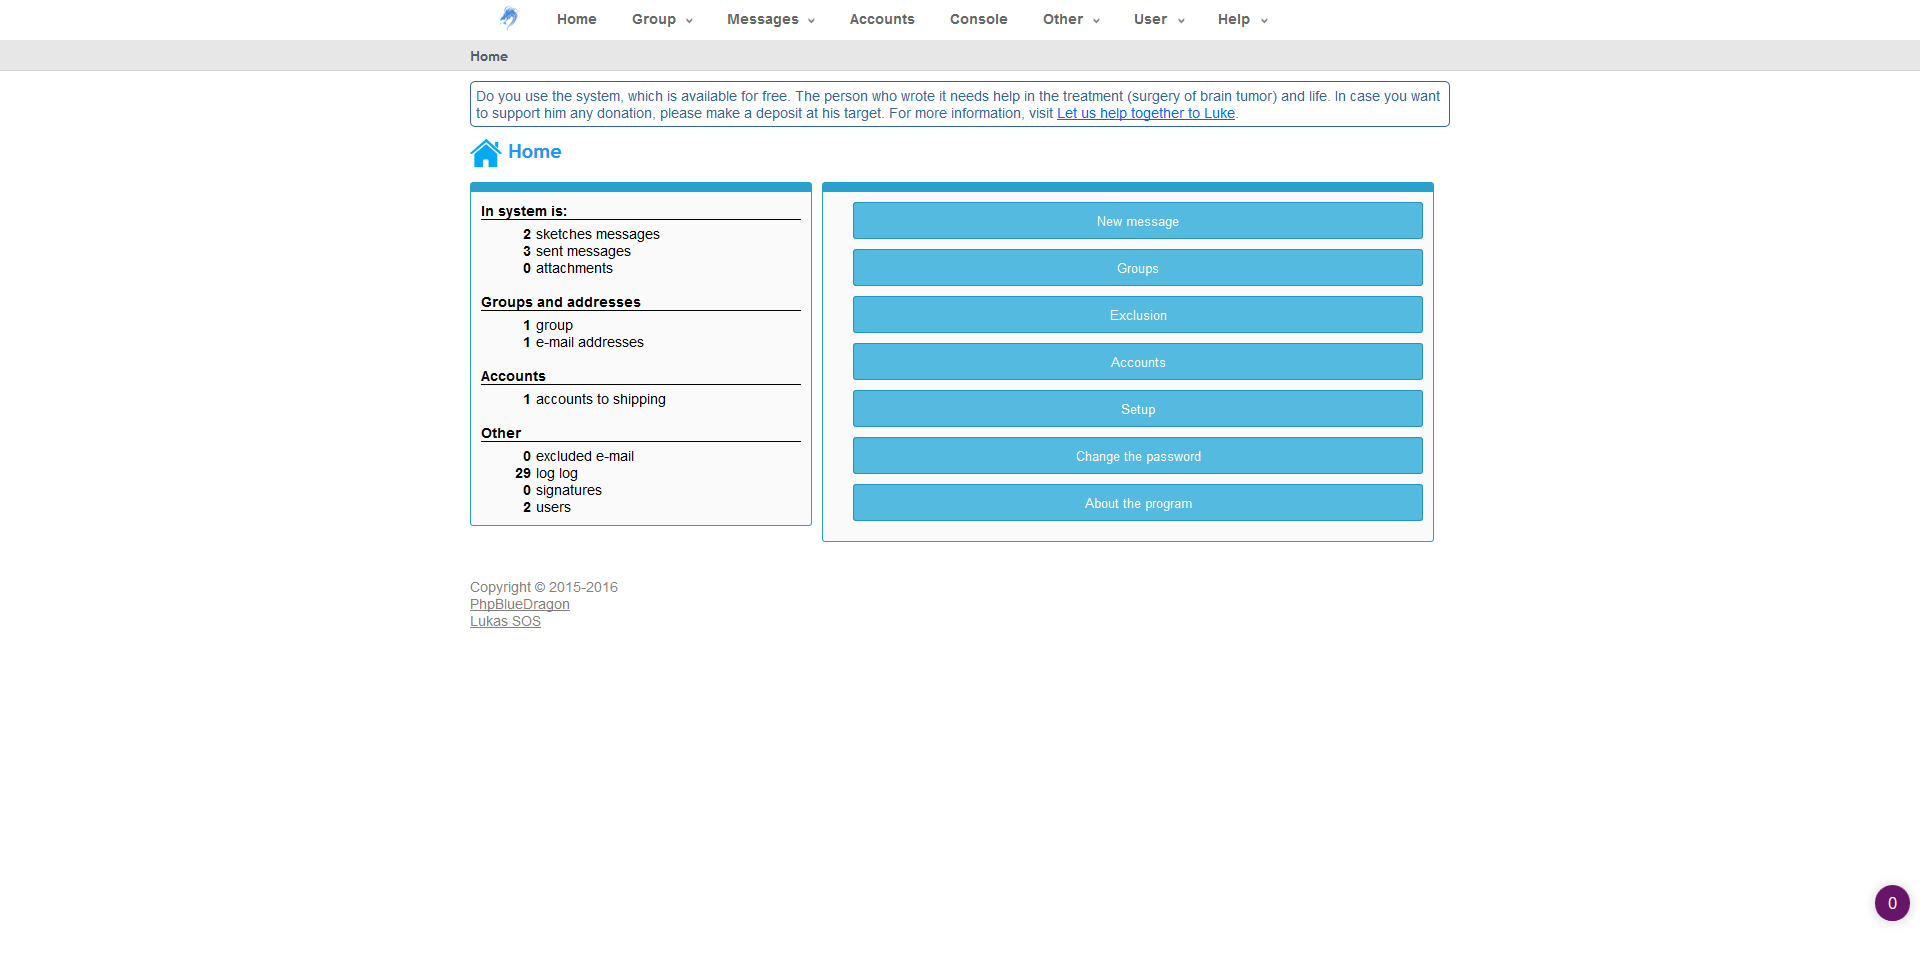The height and width of the screenshot is (953, 1920).
Task: Click the '0 signatures' entry
Action: pos(562,490)
